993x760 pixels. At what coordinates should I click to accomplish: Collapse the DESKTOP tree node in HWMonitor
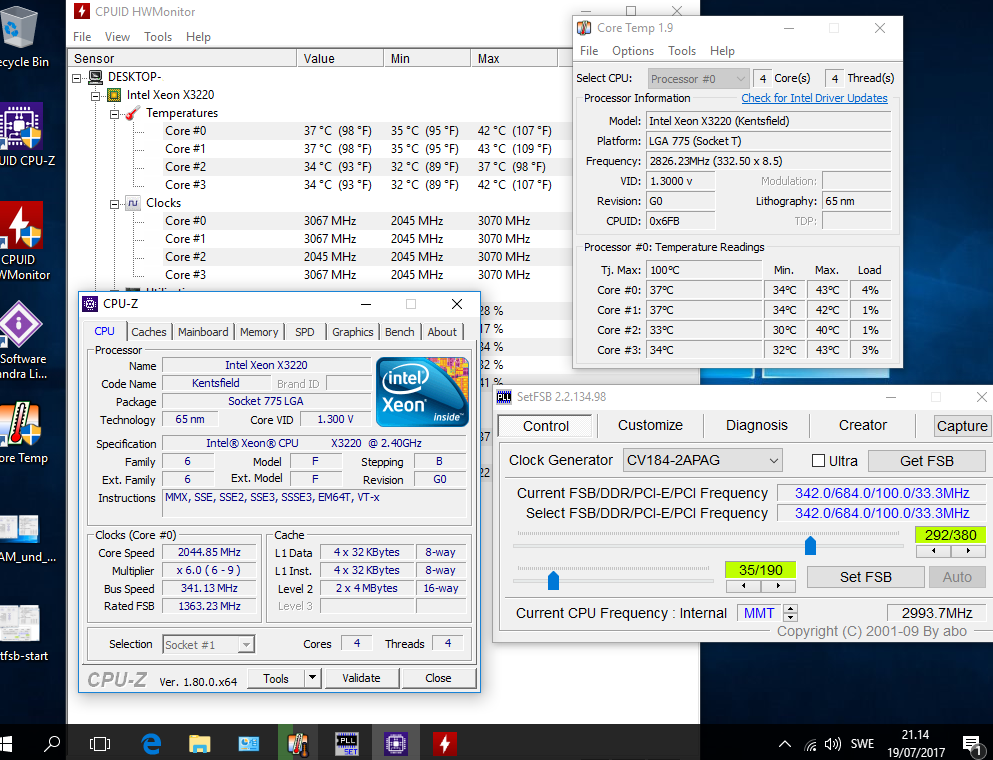pos(77,78)
